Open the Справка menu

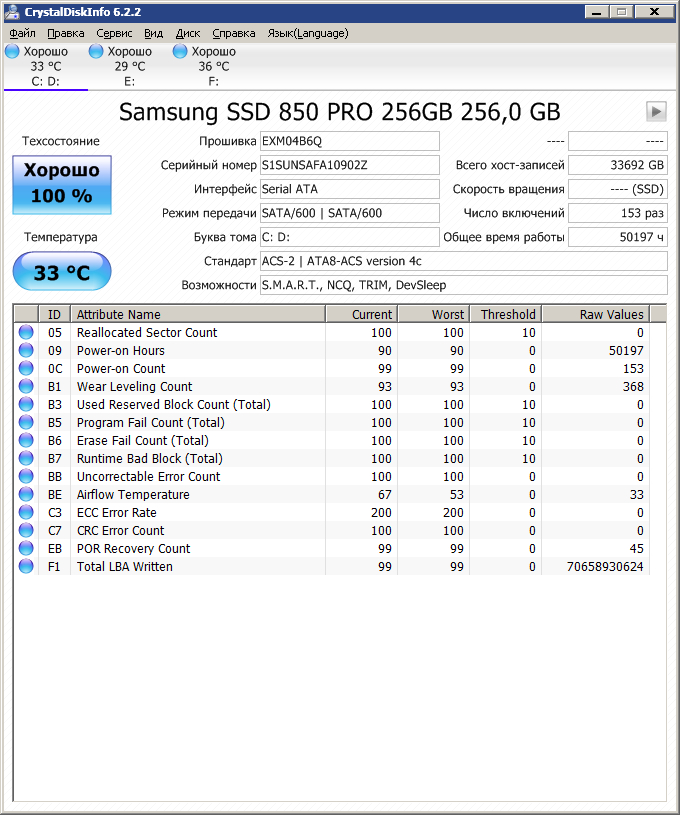(234, 33)
